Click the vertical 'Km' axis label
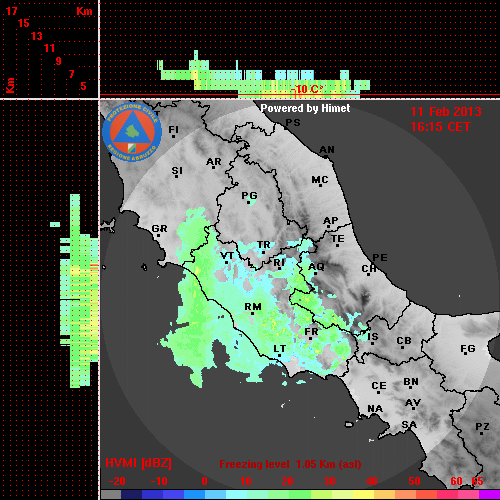500x500 pixels. coord(10,85)
